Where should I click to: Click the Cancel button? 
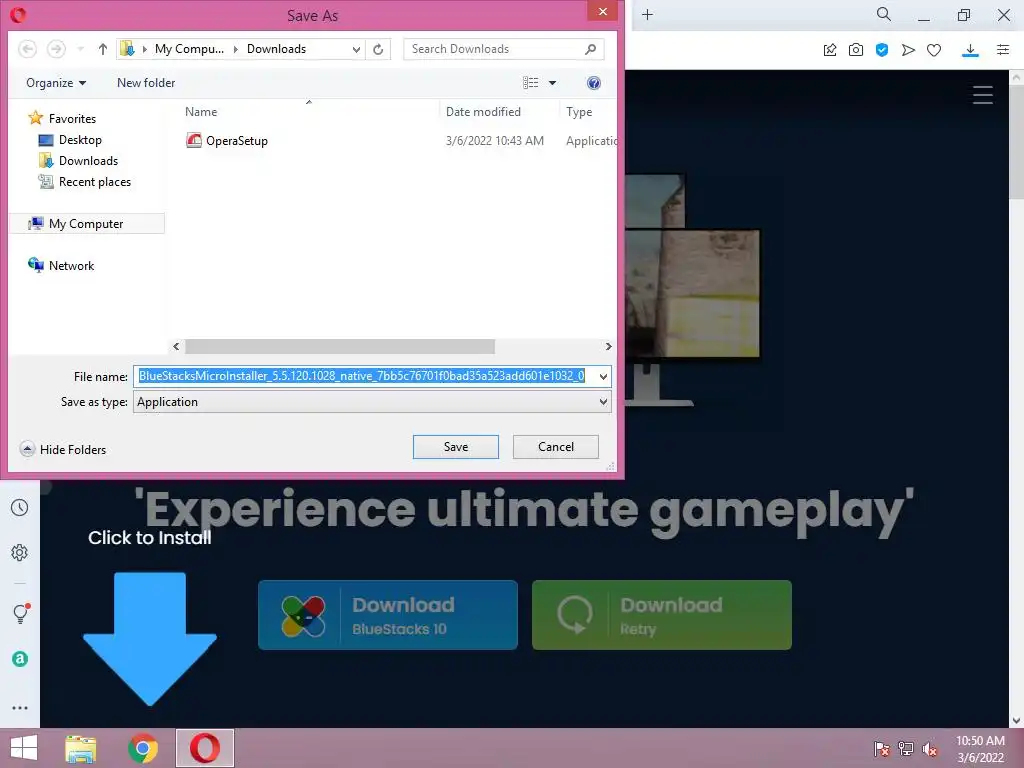tap(556, 447)
